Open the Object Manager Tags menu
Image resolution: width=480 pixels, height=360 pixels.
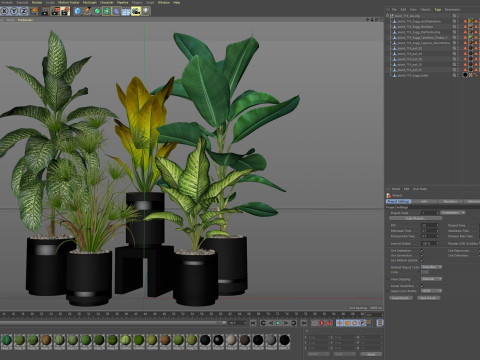(x=438, y=9)
